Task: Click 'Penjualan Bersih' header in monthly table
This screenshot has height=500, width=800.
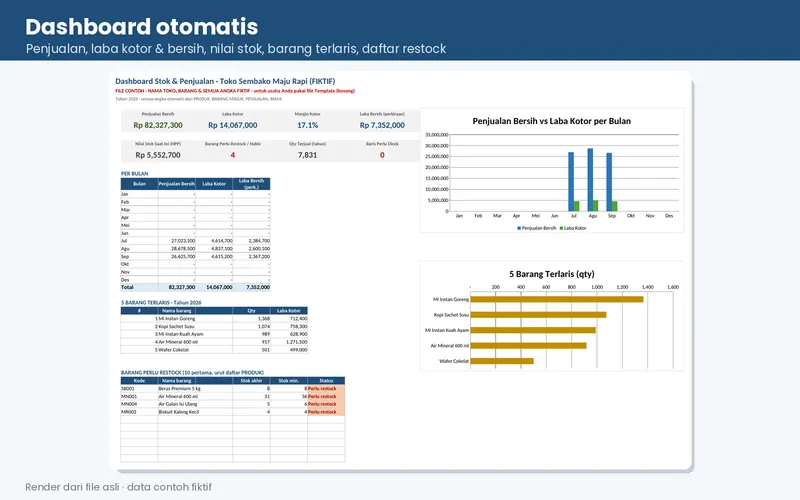Action: point(177,184)
